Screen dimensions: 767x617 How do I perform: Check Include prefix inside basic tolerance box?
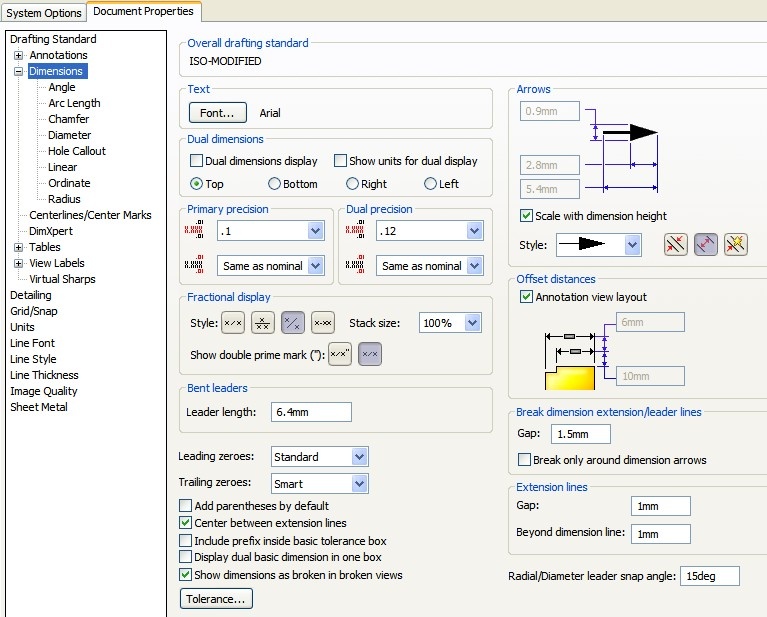click(185, 540)
